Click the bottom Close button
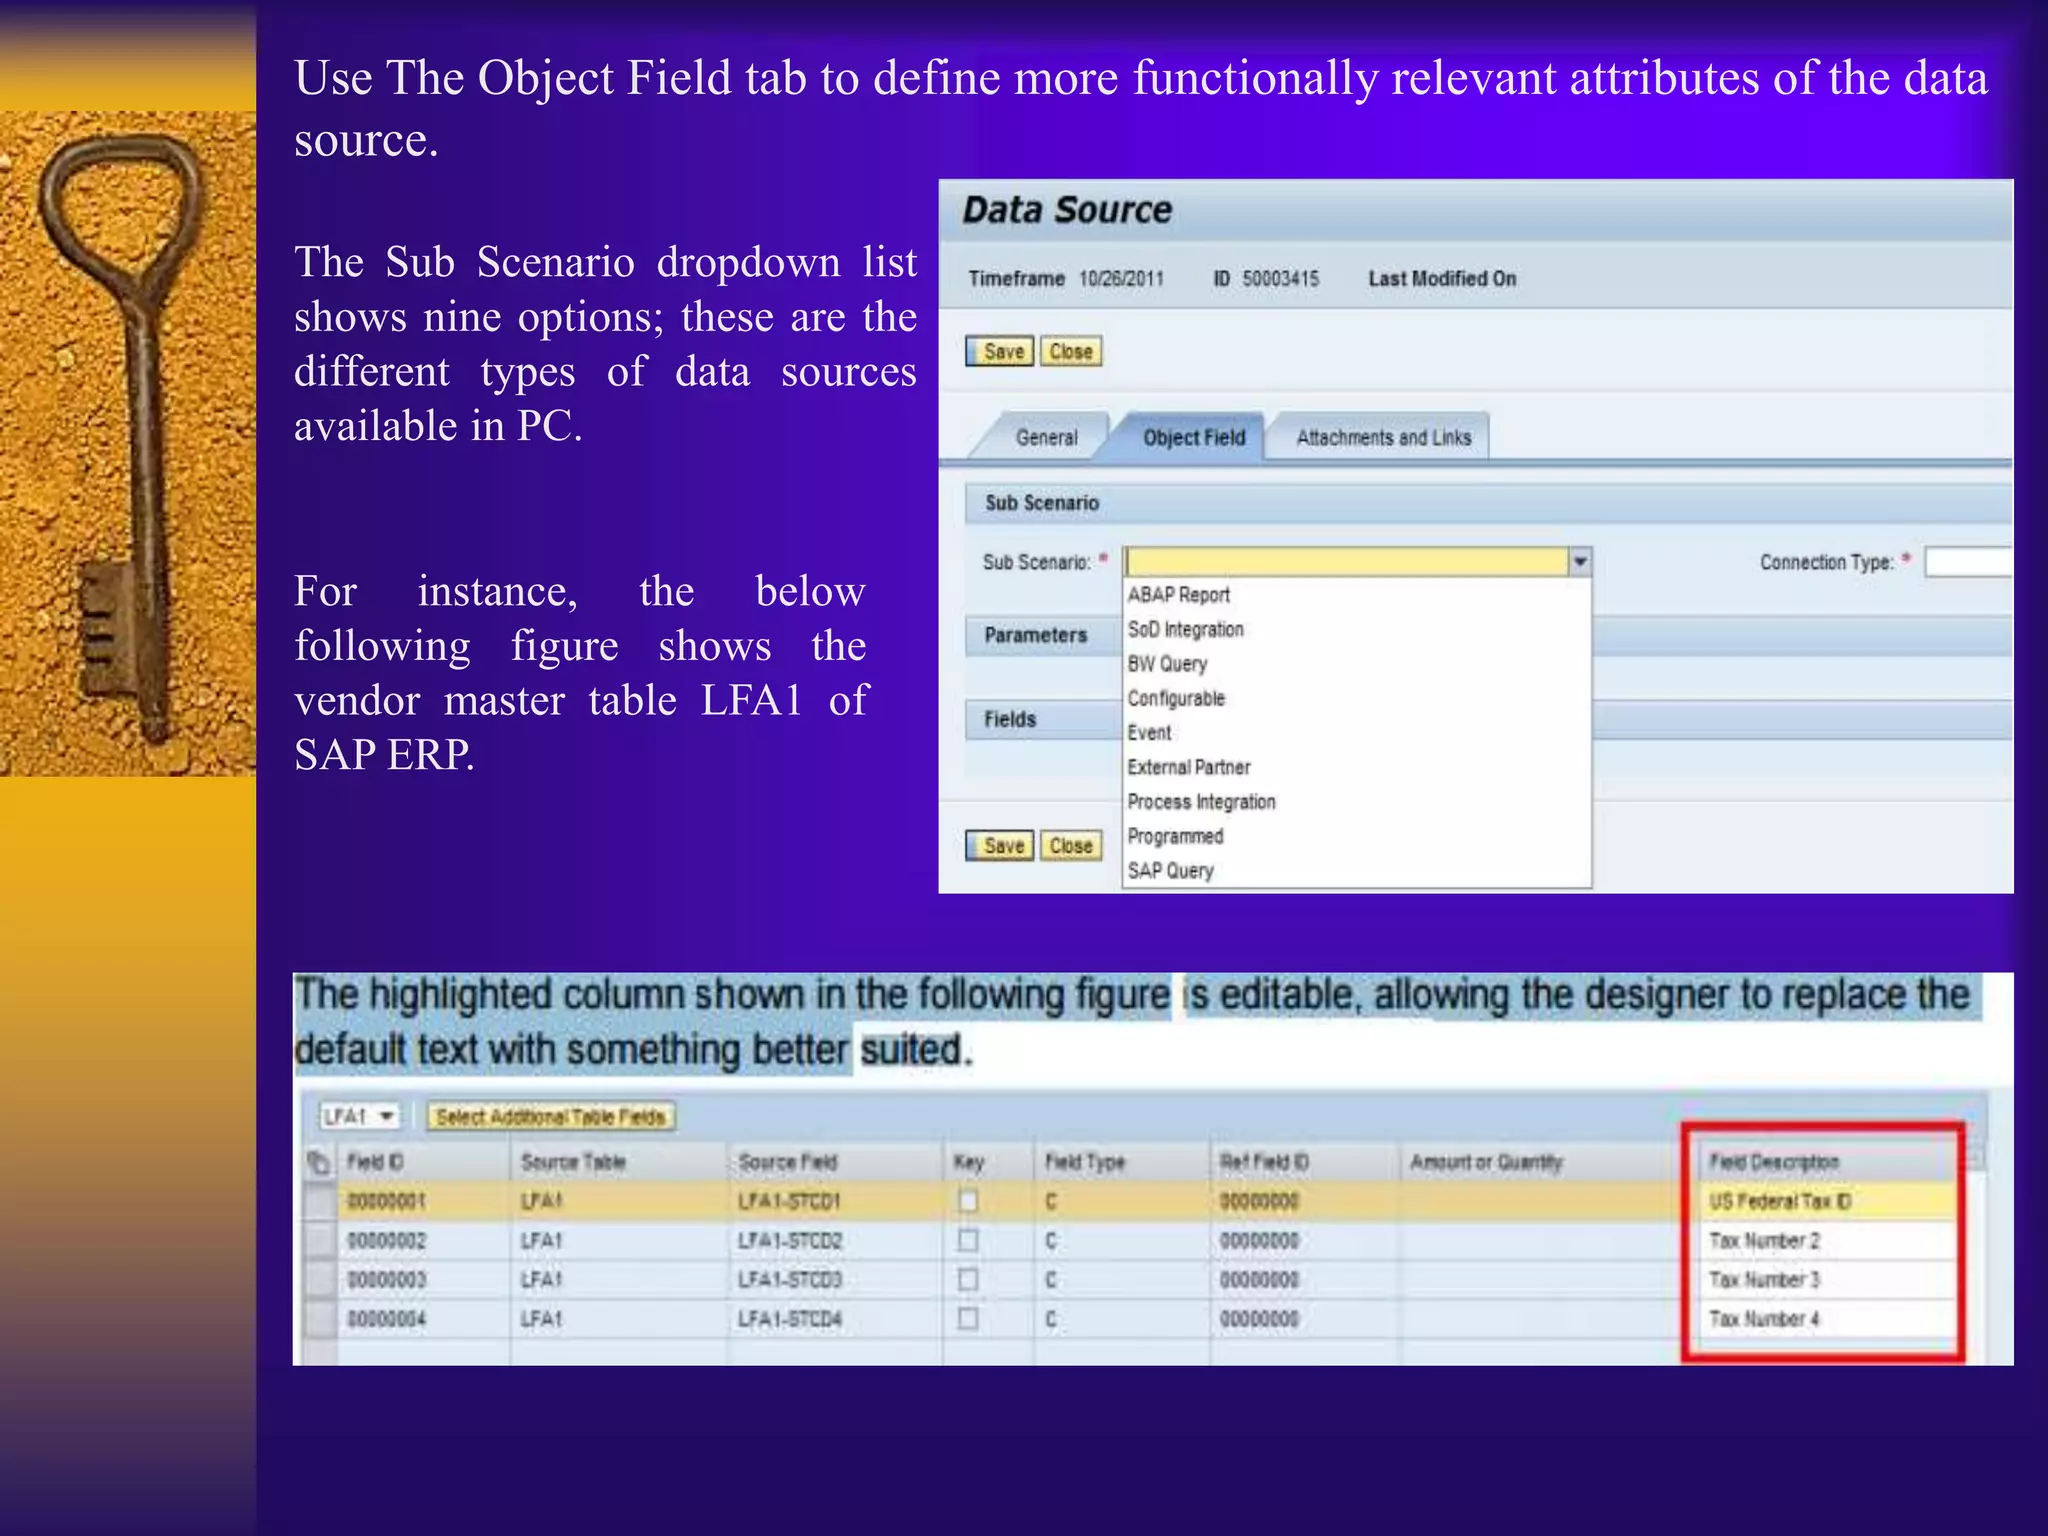This screenshot has width=2048, height=1536. click(x=1070, y=846)
